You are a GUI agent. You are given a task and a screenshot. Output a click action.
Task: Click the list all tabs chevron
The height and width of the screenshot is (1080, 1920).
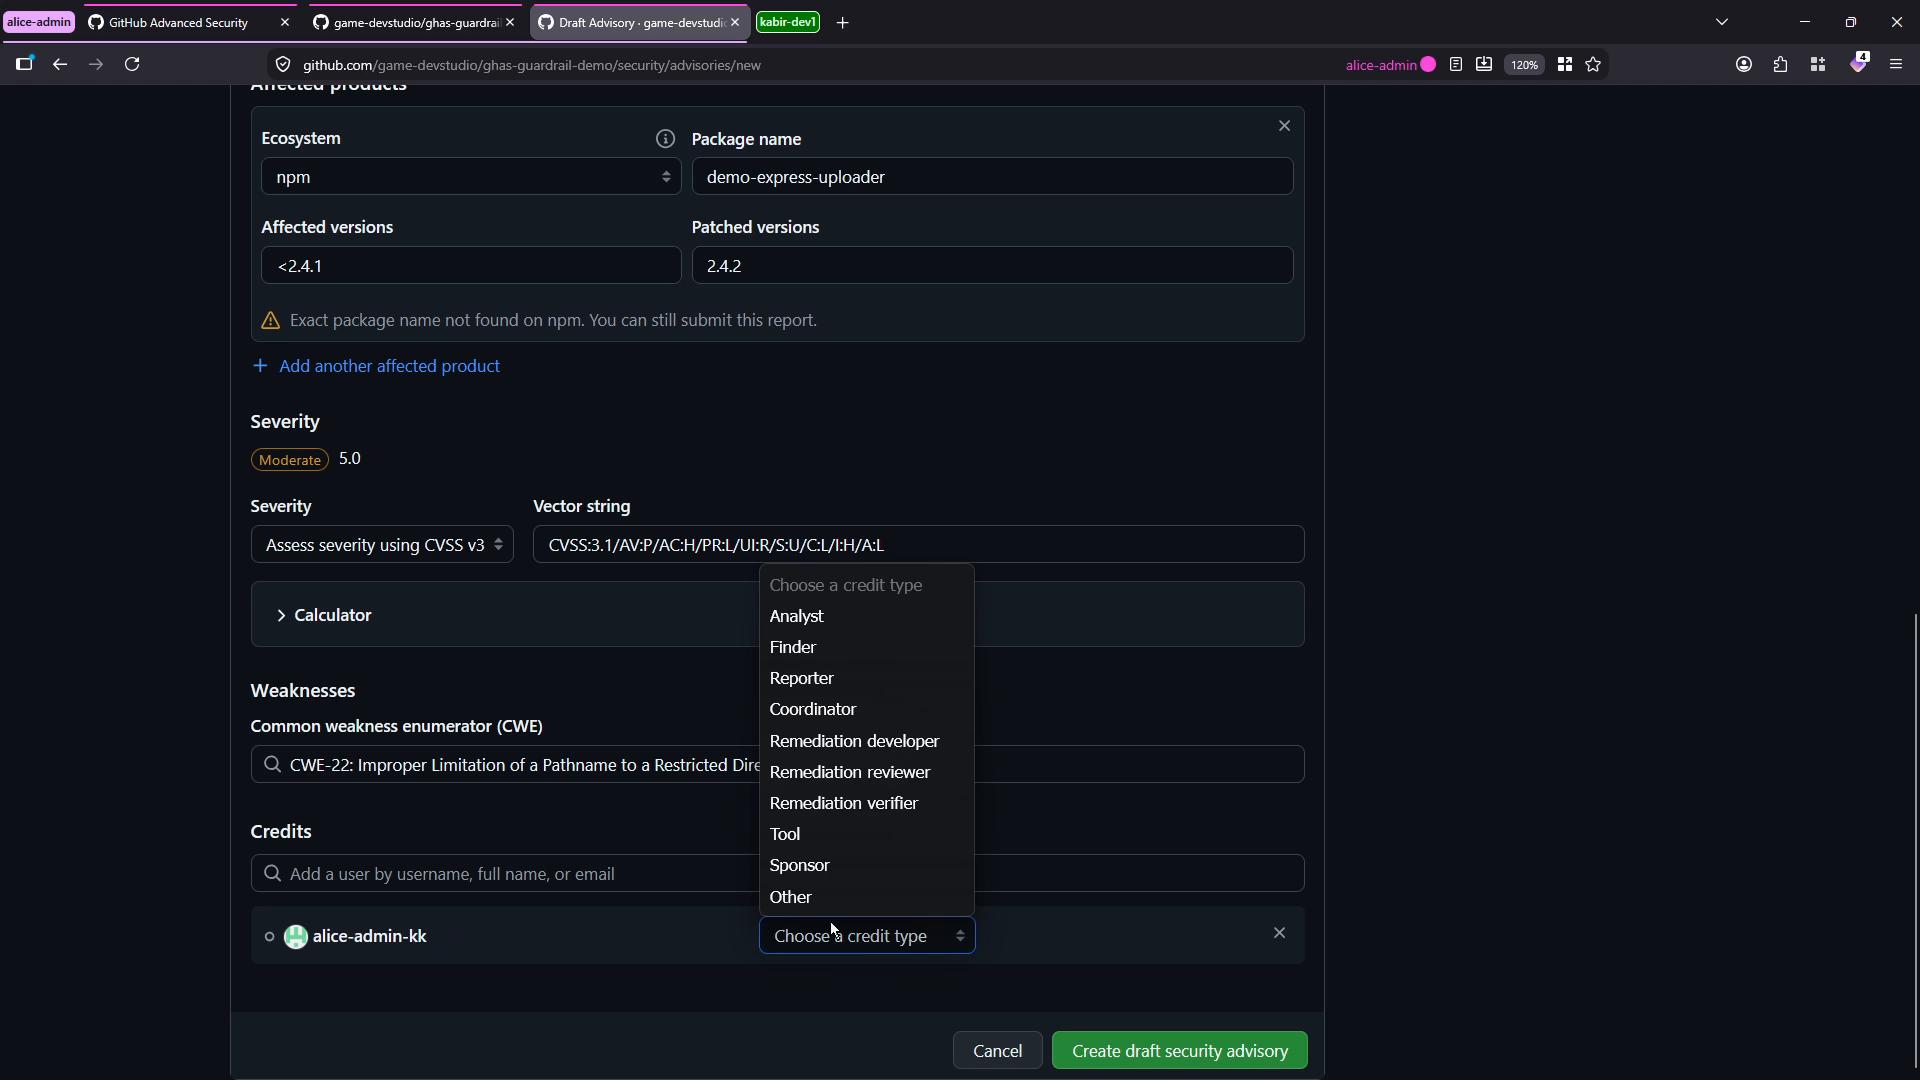[x=1722, y=22]
